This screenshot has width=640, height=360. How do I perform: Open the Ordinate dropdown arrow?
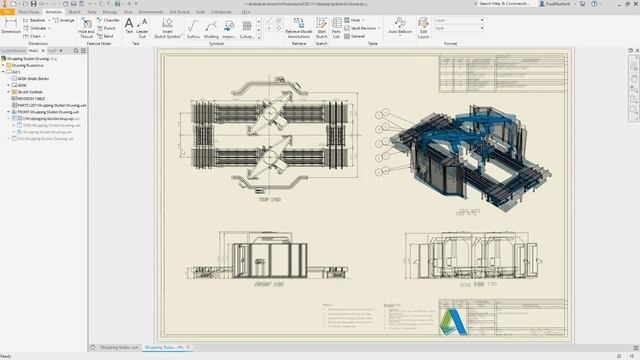(49, 29)
